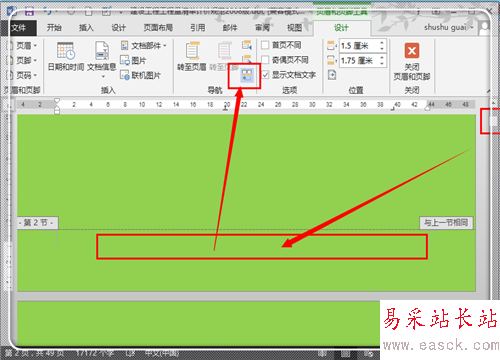Image resolution: width=500 pixels, height=360 pixels.
Task: Click the Read Mode view icon in the status bar
Action: (x=322, y=353)
